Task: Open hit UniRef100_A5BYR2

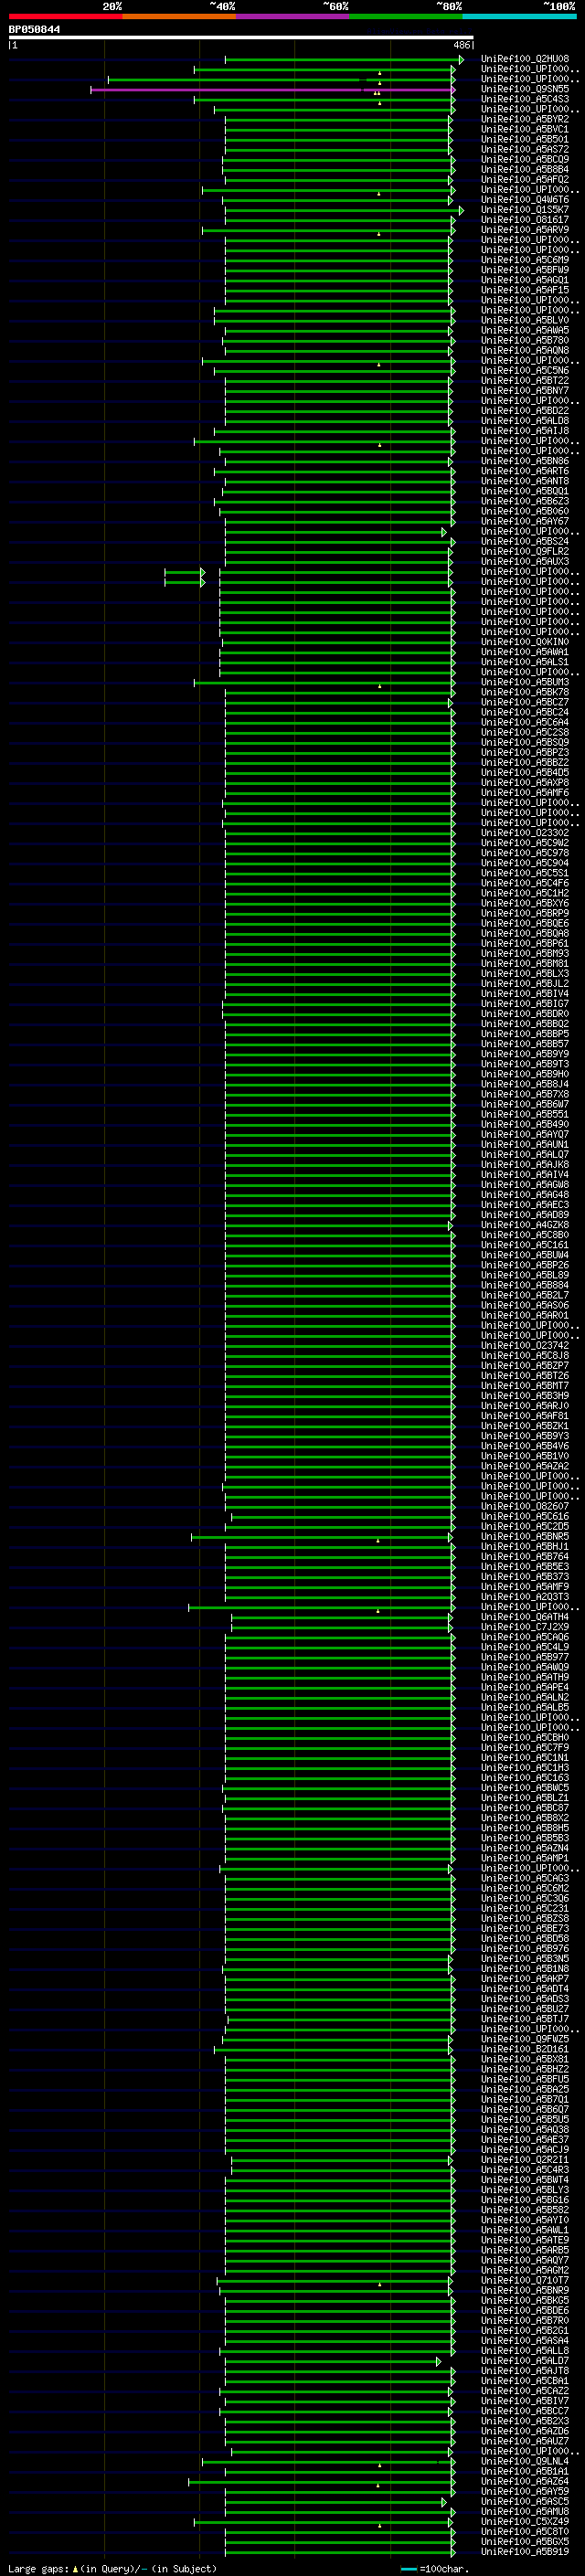Action: click(x=525, y=120)
